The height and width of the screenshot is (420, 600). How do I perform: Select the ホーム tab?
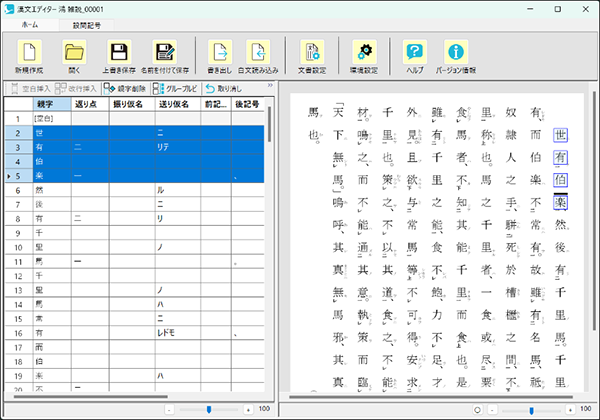click(30, 24)
